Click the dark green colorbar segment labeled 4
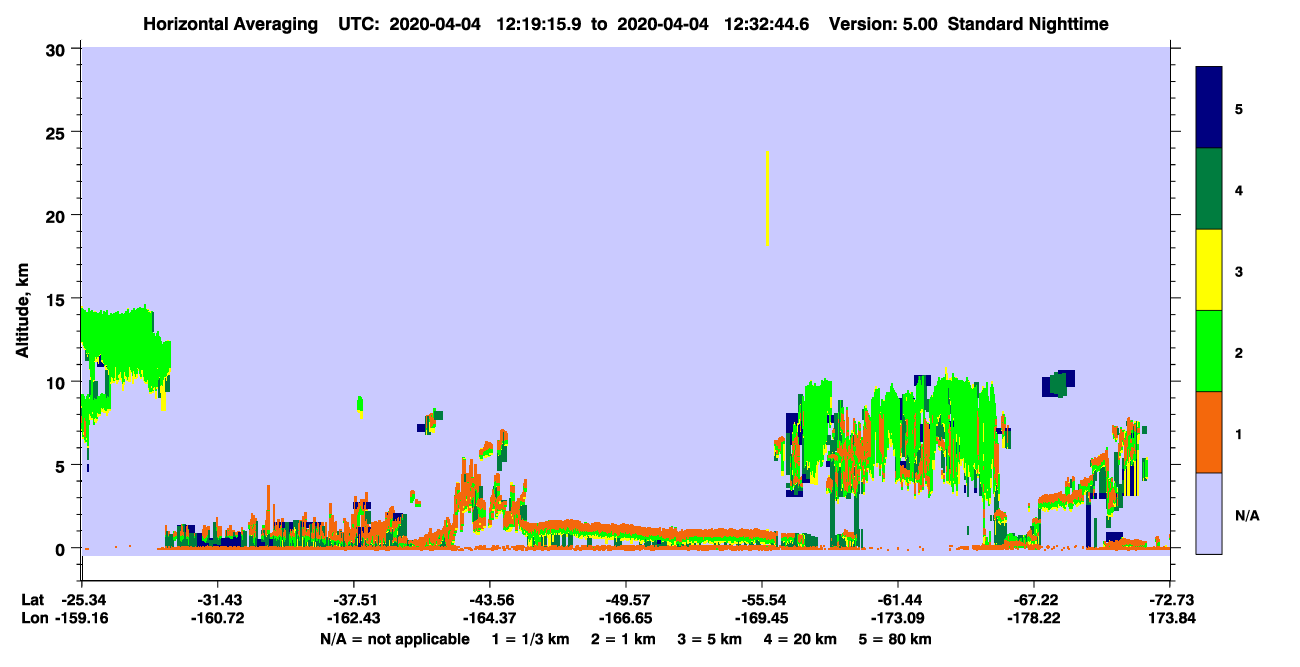This screenshot has width=1300, height=667. click(x=1209, y=189)
